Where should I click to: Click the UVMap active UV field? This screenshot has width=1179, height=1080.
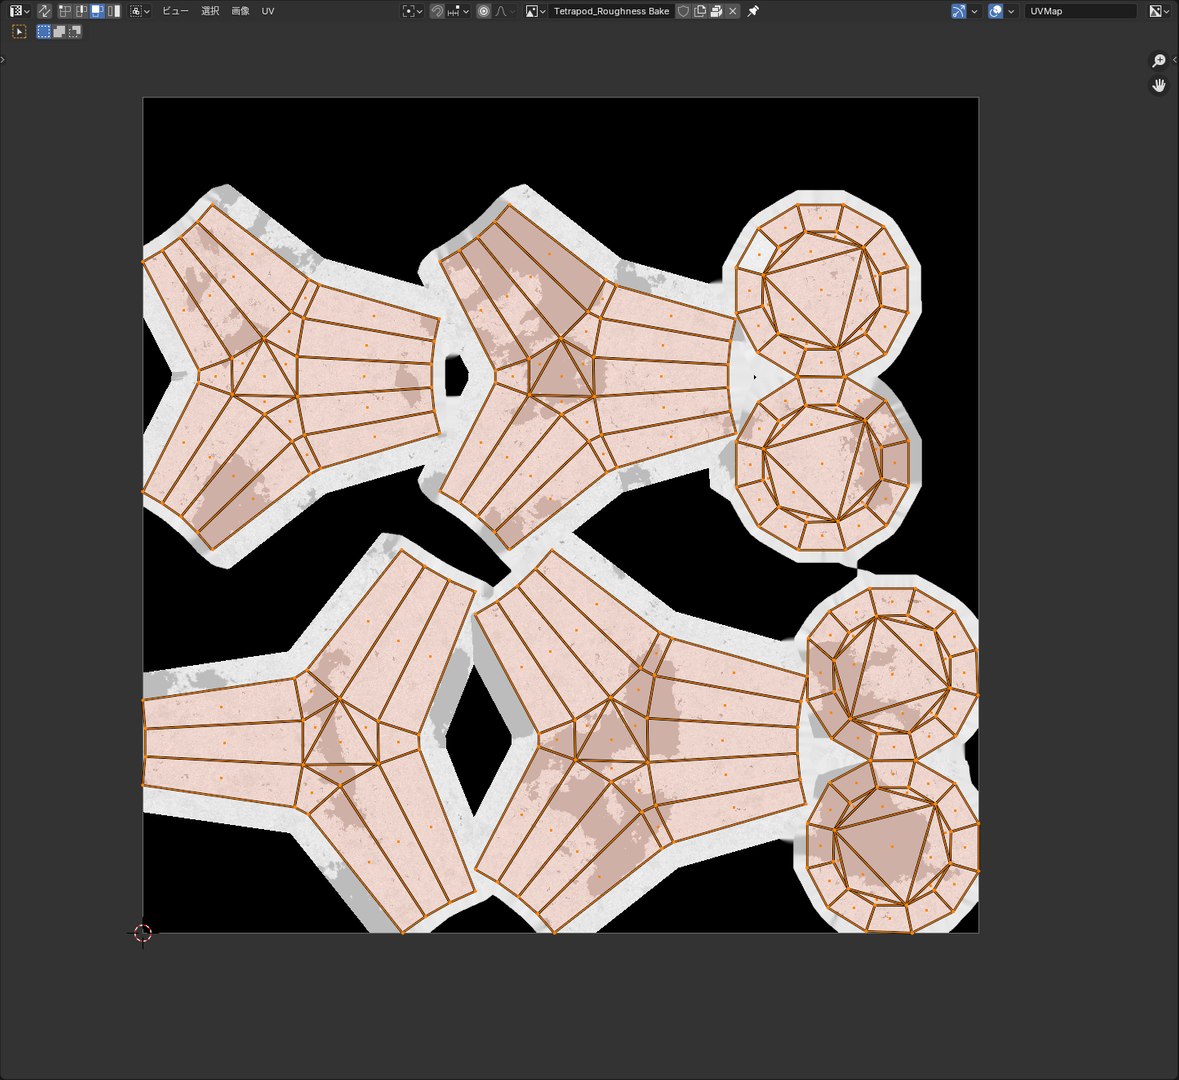click(x=1080, y=11)
